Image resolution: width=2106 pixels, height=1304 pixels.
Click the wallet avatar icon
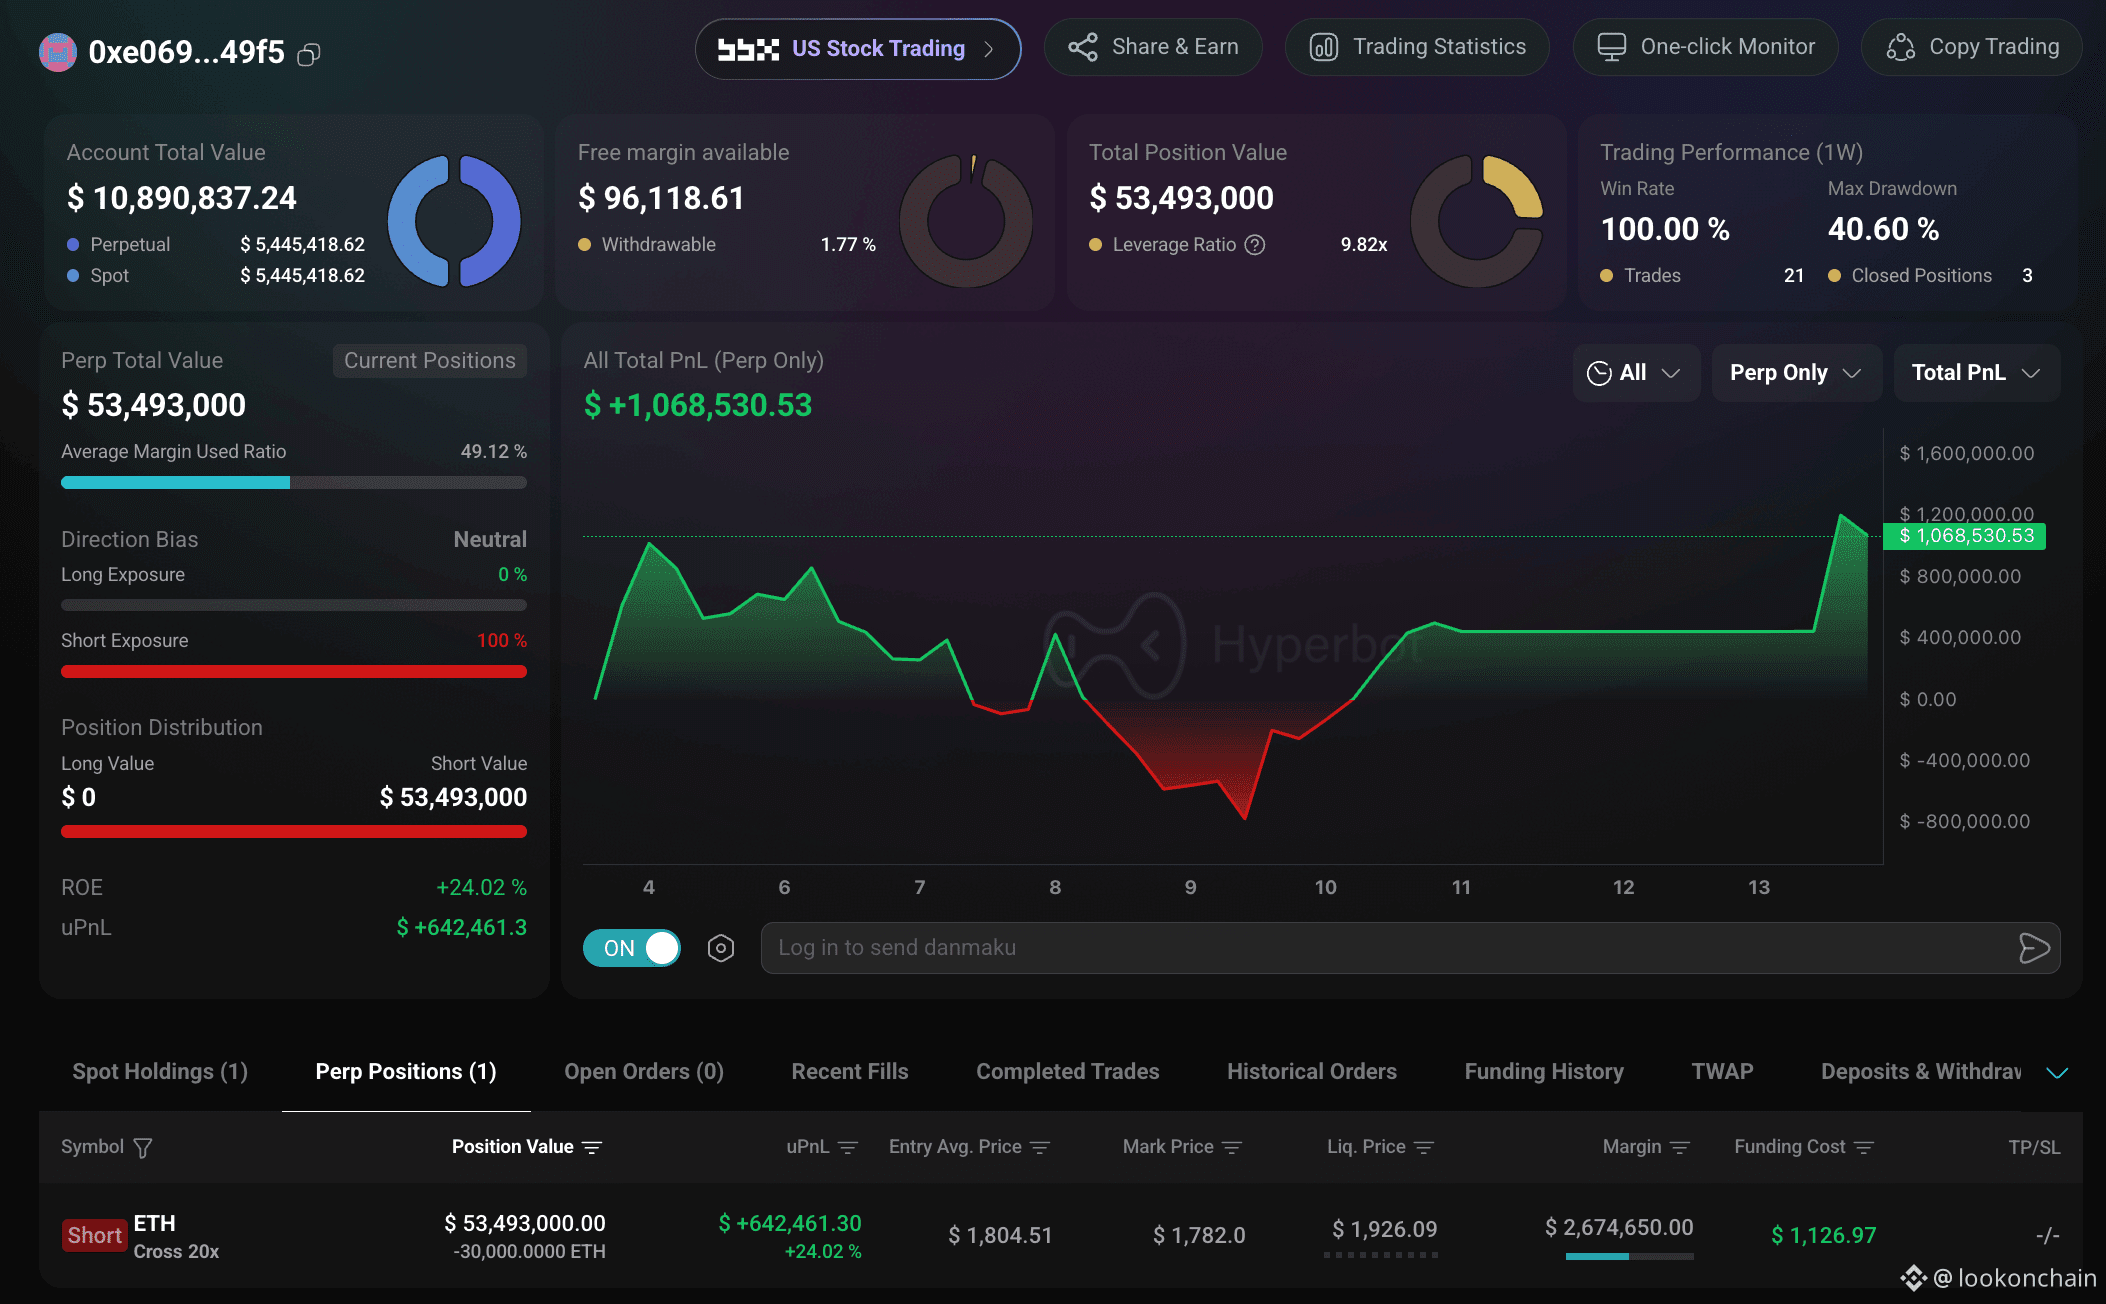coord(58,52)
